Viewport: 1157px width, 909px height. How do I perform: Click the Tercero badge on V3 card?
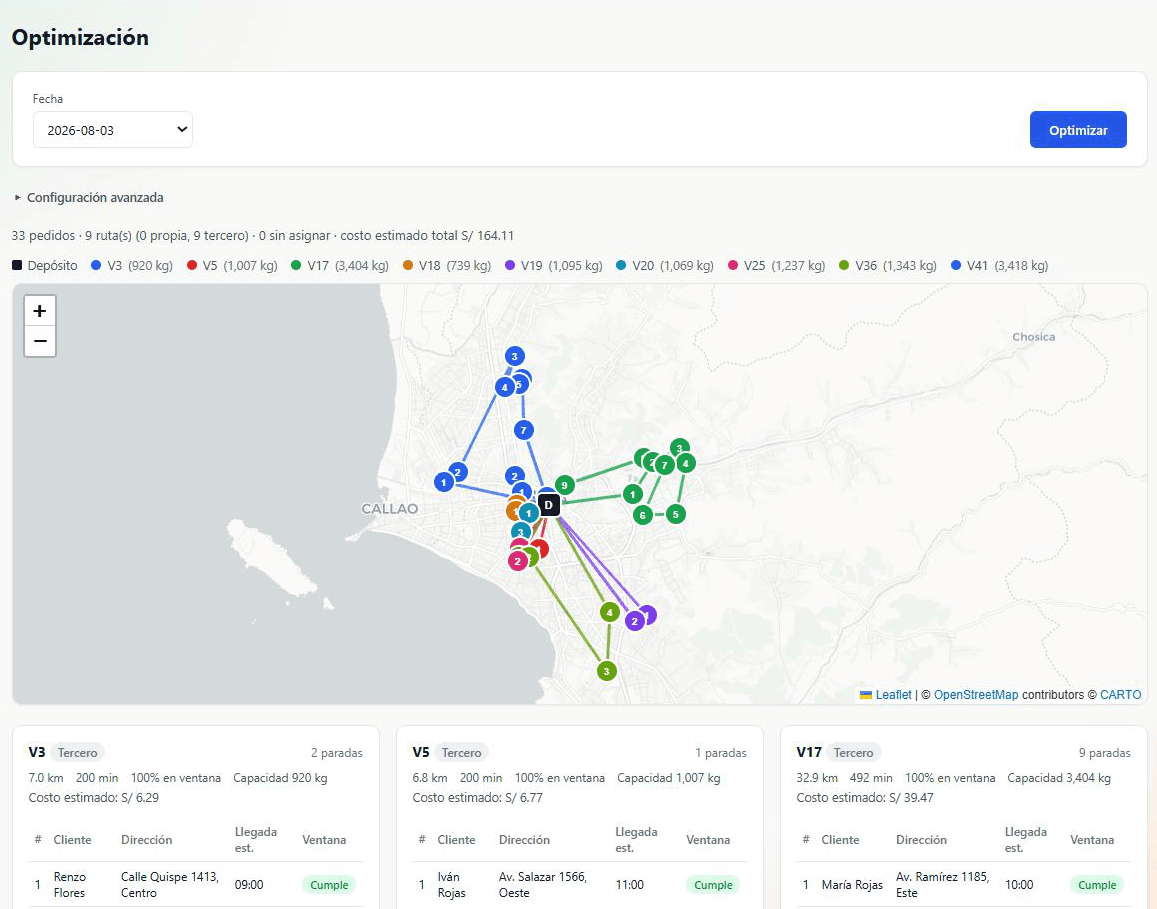[77, 753]
